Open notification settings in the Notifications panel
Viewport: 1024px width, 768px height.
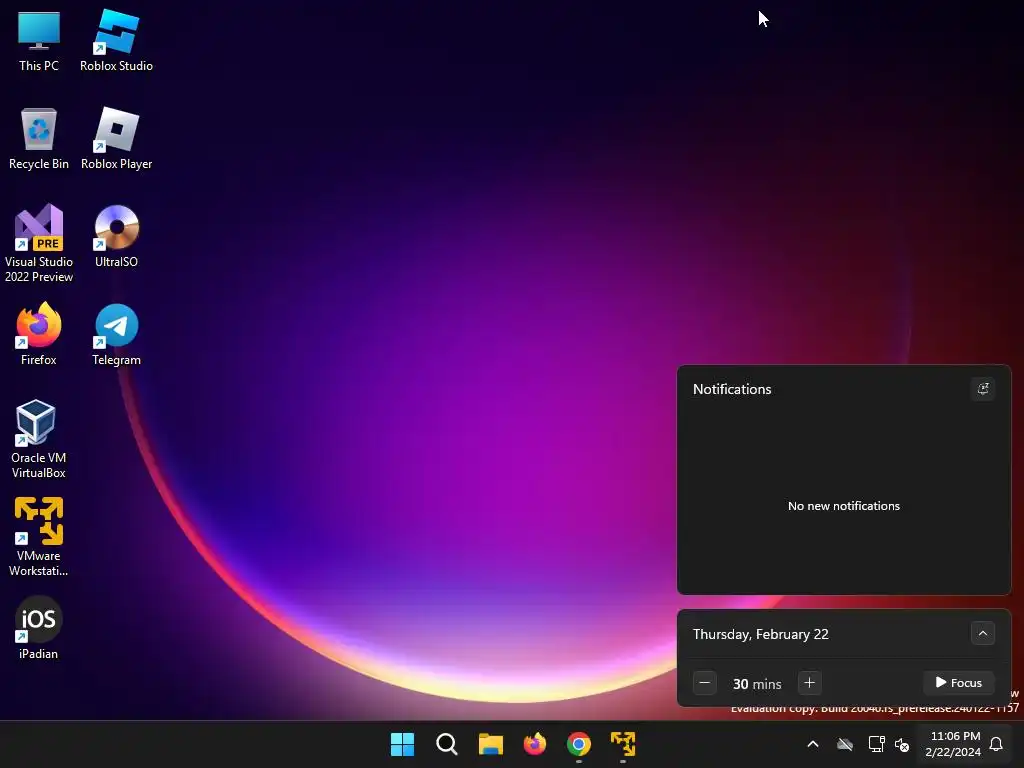[x=983, y=389]
